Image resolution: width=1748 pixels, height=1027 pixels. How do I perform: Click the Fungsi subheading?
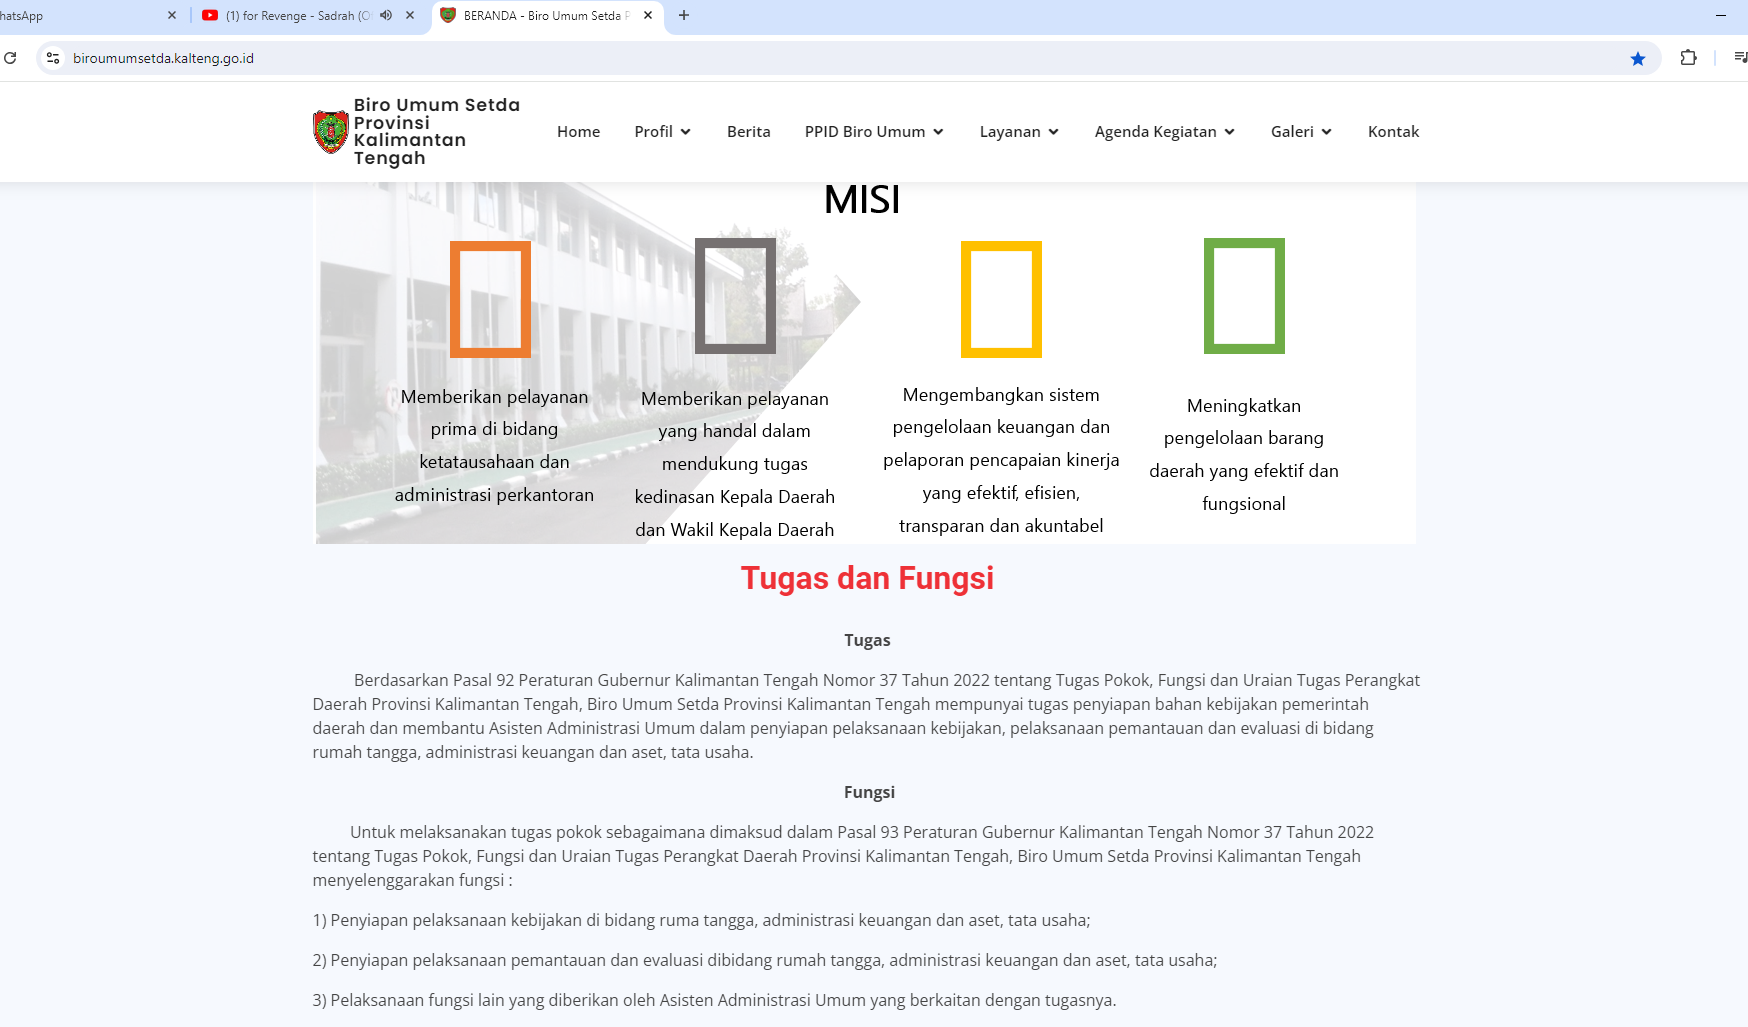click(869, 792)
